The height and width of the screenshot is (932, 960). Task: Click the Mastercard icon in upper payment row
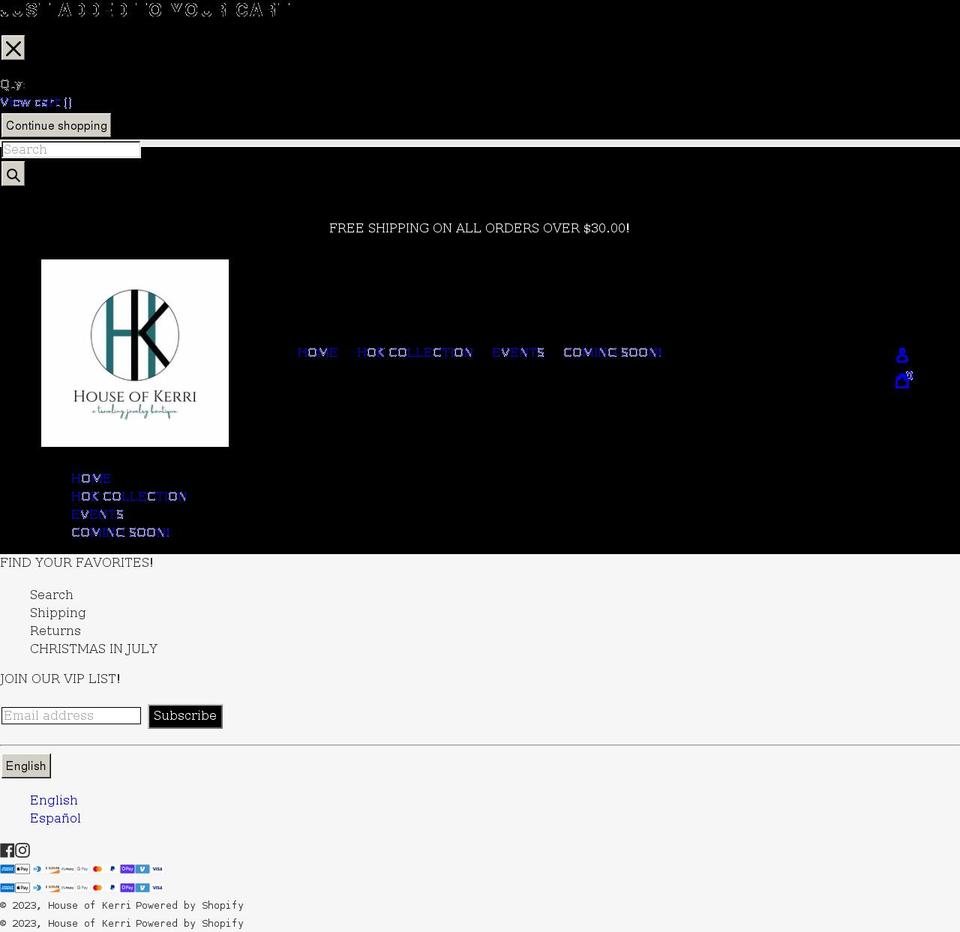(97, 869)
